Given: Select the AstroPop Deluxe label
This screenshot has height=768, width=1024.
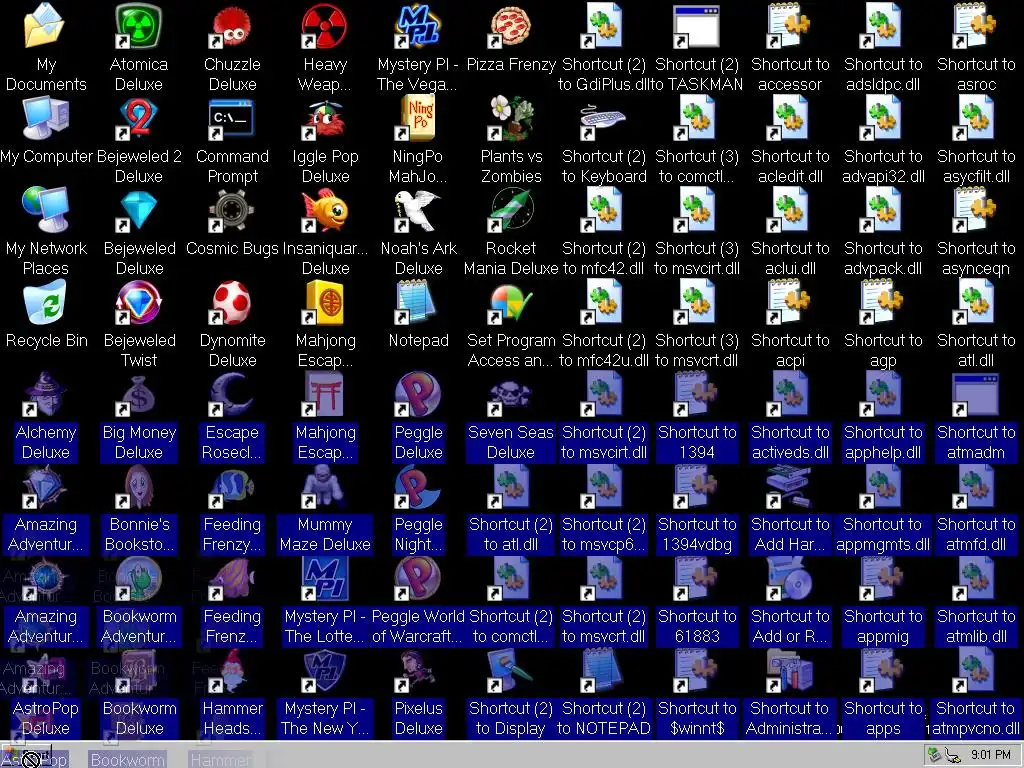Looking at the screenshot, I should [x=46, y=718].
